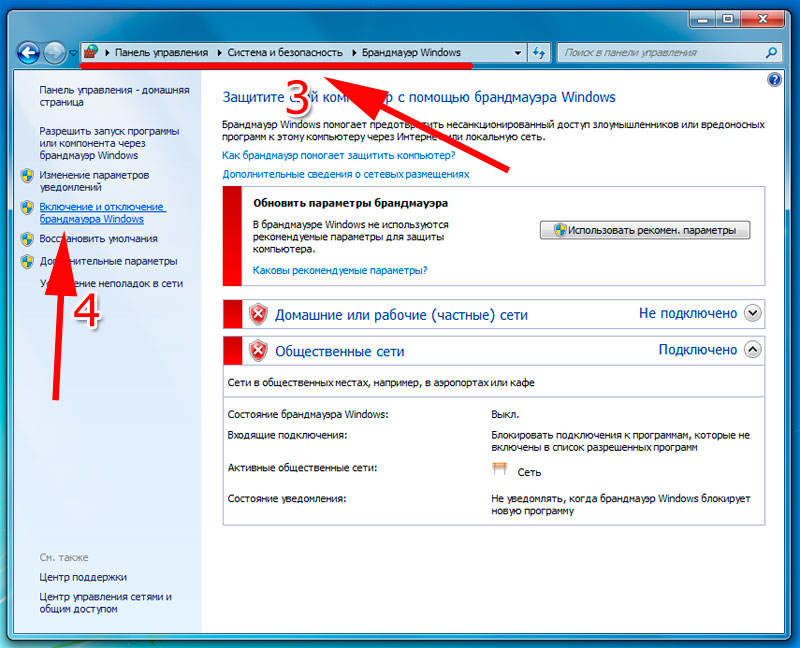Select 'Брандмауэр Windows' breadcrumb
Image resolution: width=800 pixels, height=648 pixels.
click(x=411, y=53)
